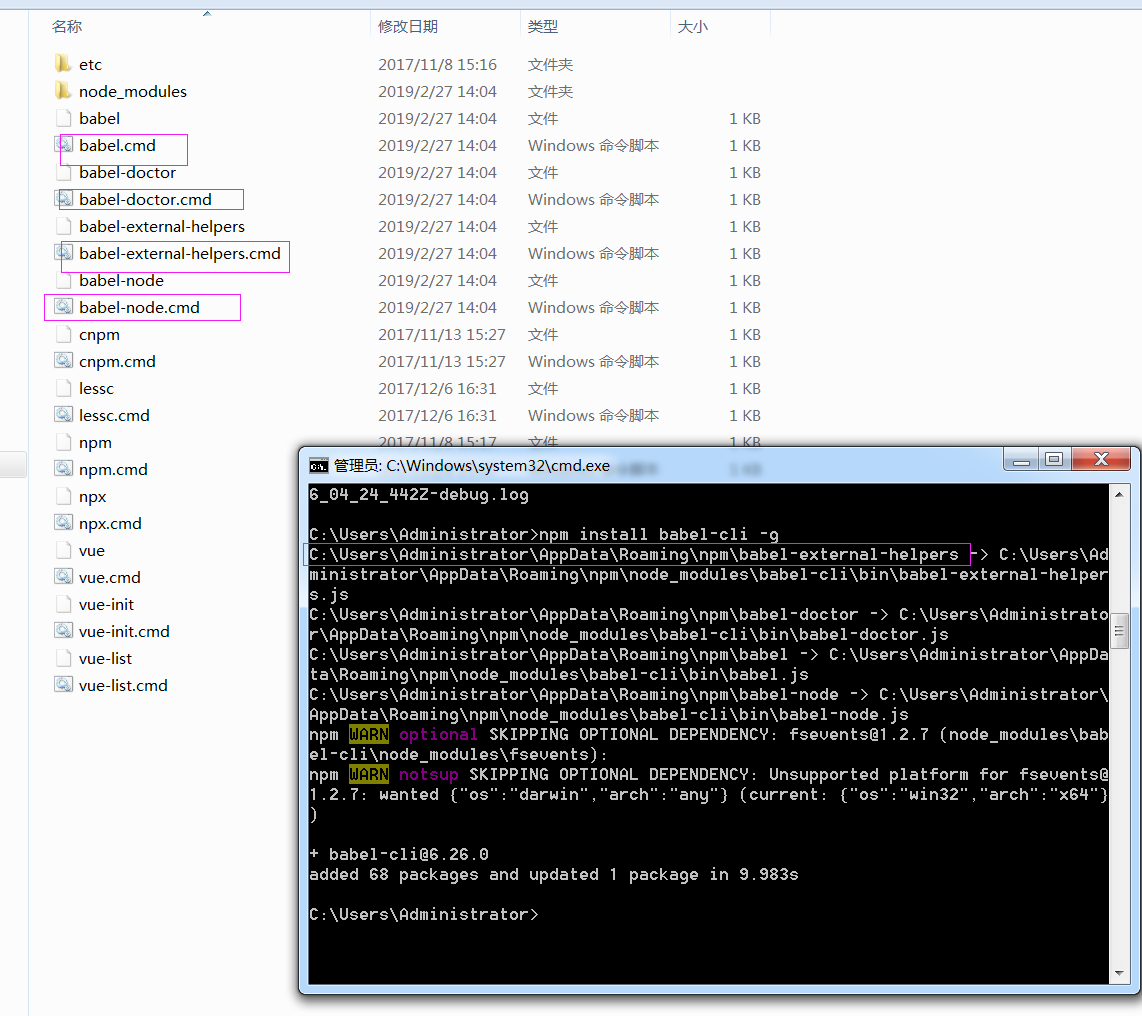The width and height of the screenshot is (1142, 1016).
Task: Click the npm.cmd script icon
Action: [x=63, y=469]
